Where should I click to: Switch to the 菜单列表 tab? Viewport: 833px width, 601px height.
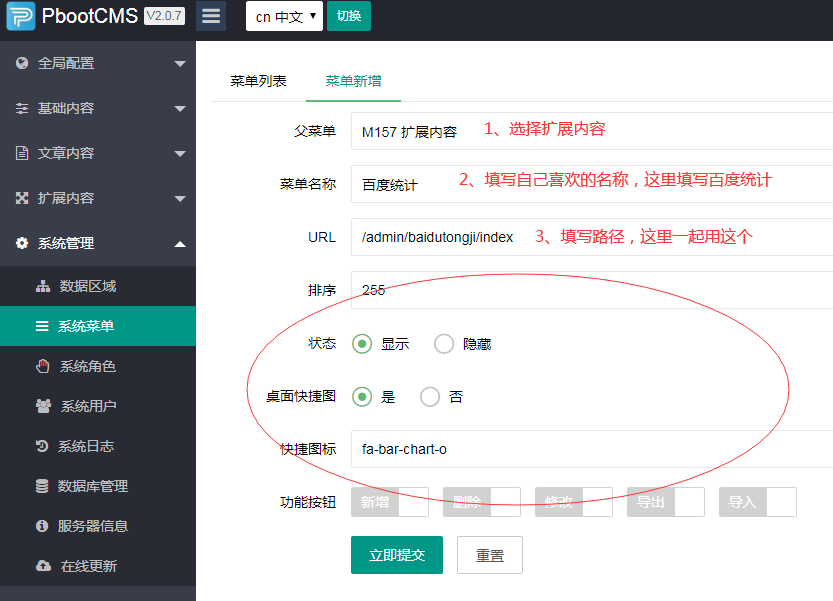click(x=258, y=81)
